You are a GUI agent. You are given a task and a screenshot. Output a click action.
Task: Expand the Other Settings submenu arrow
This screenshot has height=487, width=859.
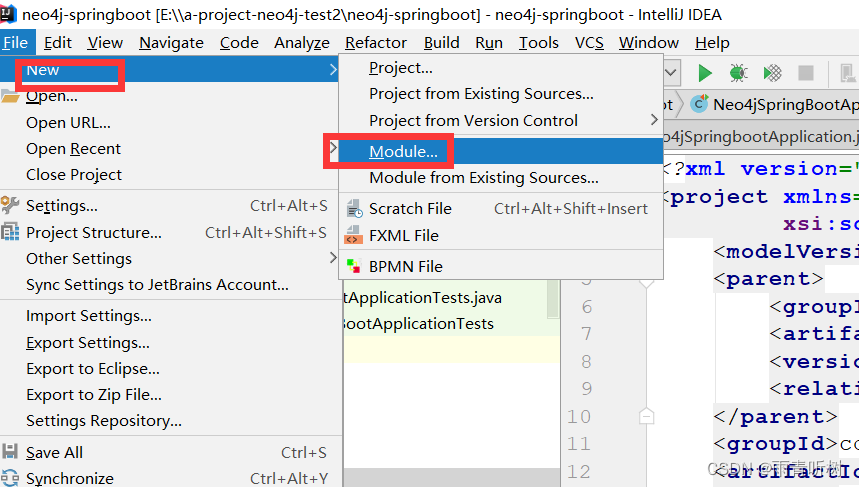pos(333,258)
